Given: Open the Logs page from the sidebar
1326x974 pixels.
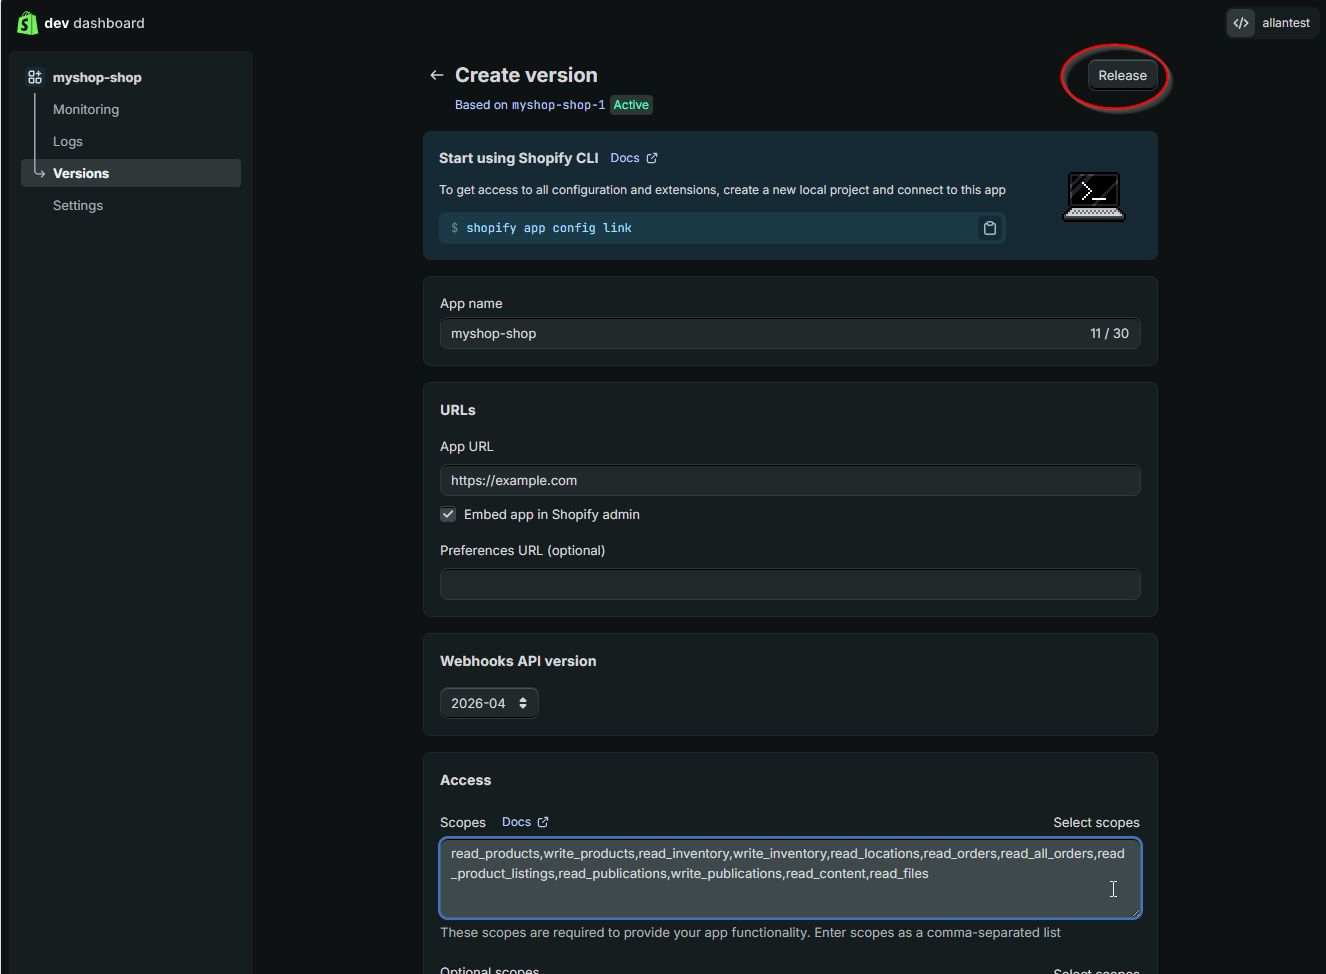Looking at the screenshot, I should 67,141.
